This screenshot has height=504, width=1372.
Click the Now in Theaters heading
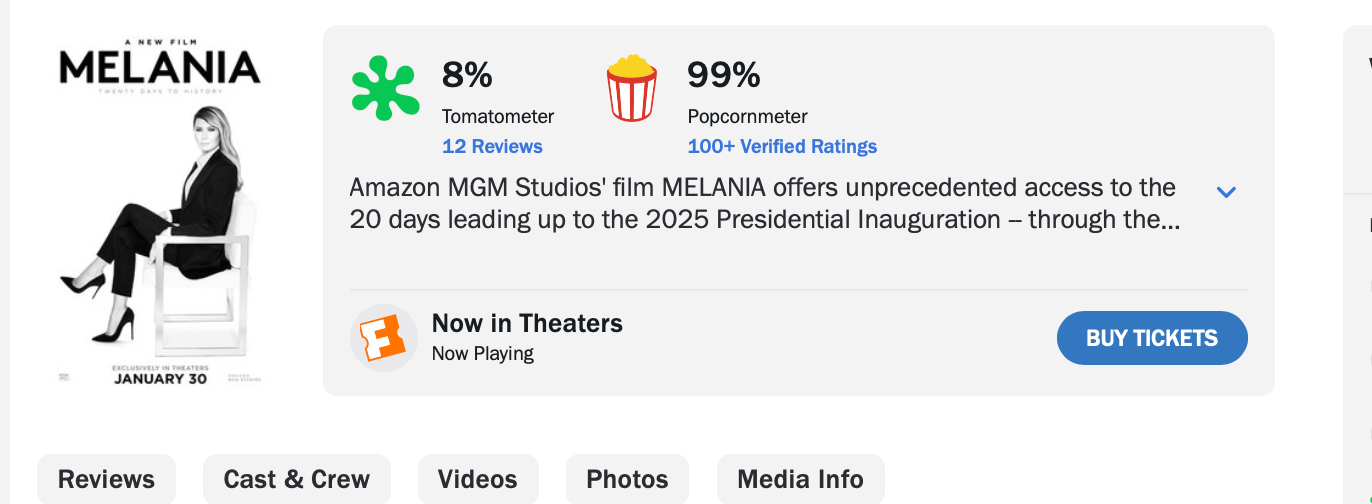[x=527, y=323]
